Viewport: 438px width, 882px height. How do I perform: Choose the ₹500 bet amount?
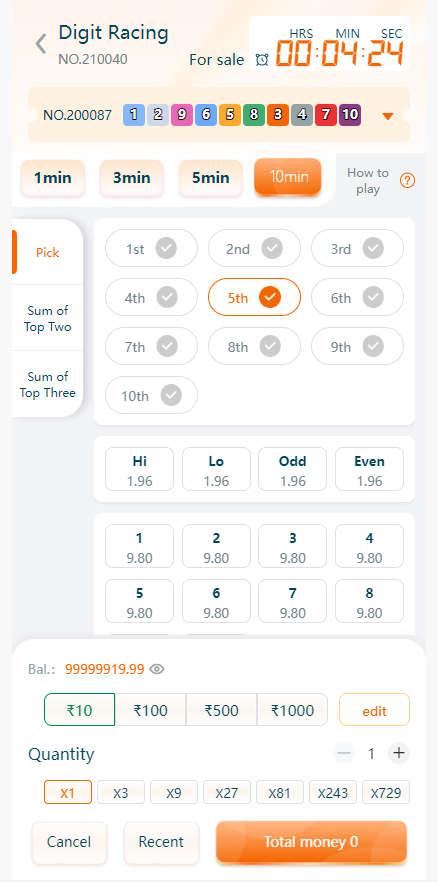click(222, 710)
